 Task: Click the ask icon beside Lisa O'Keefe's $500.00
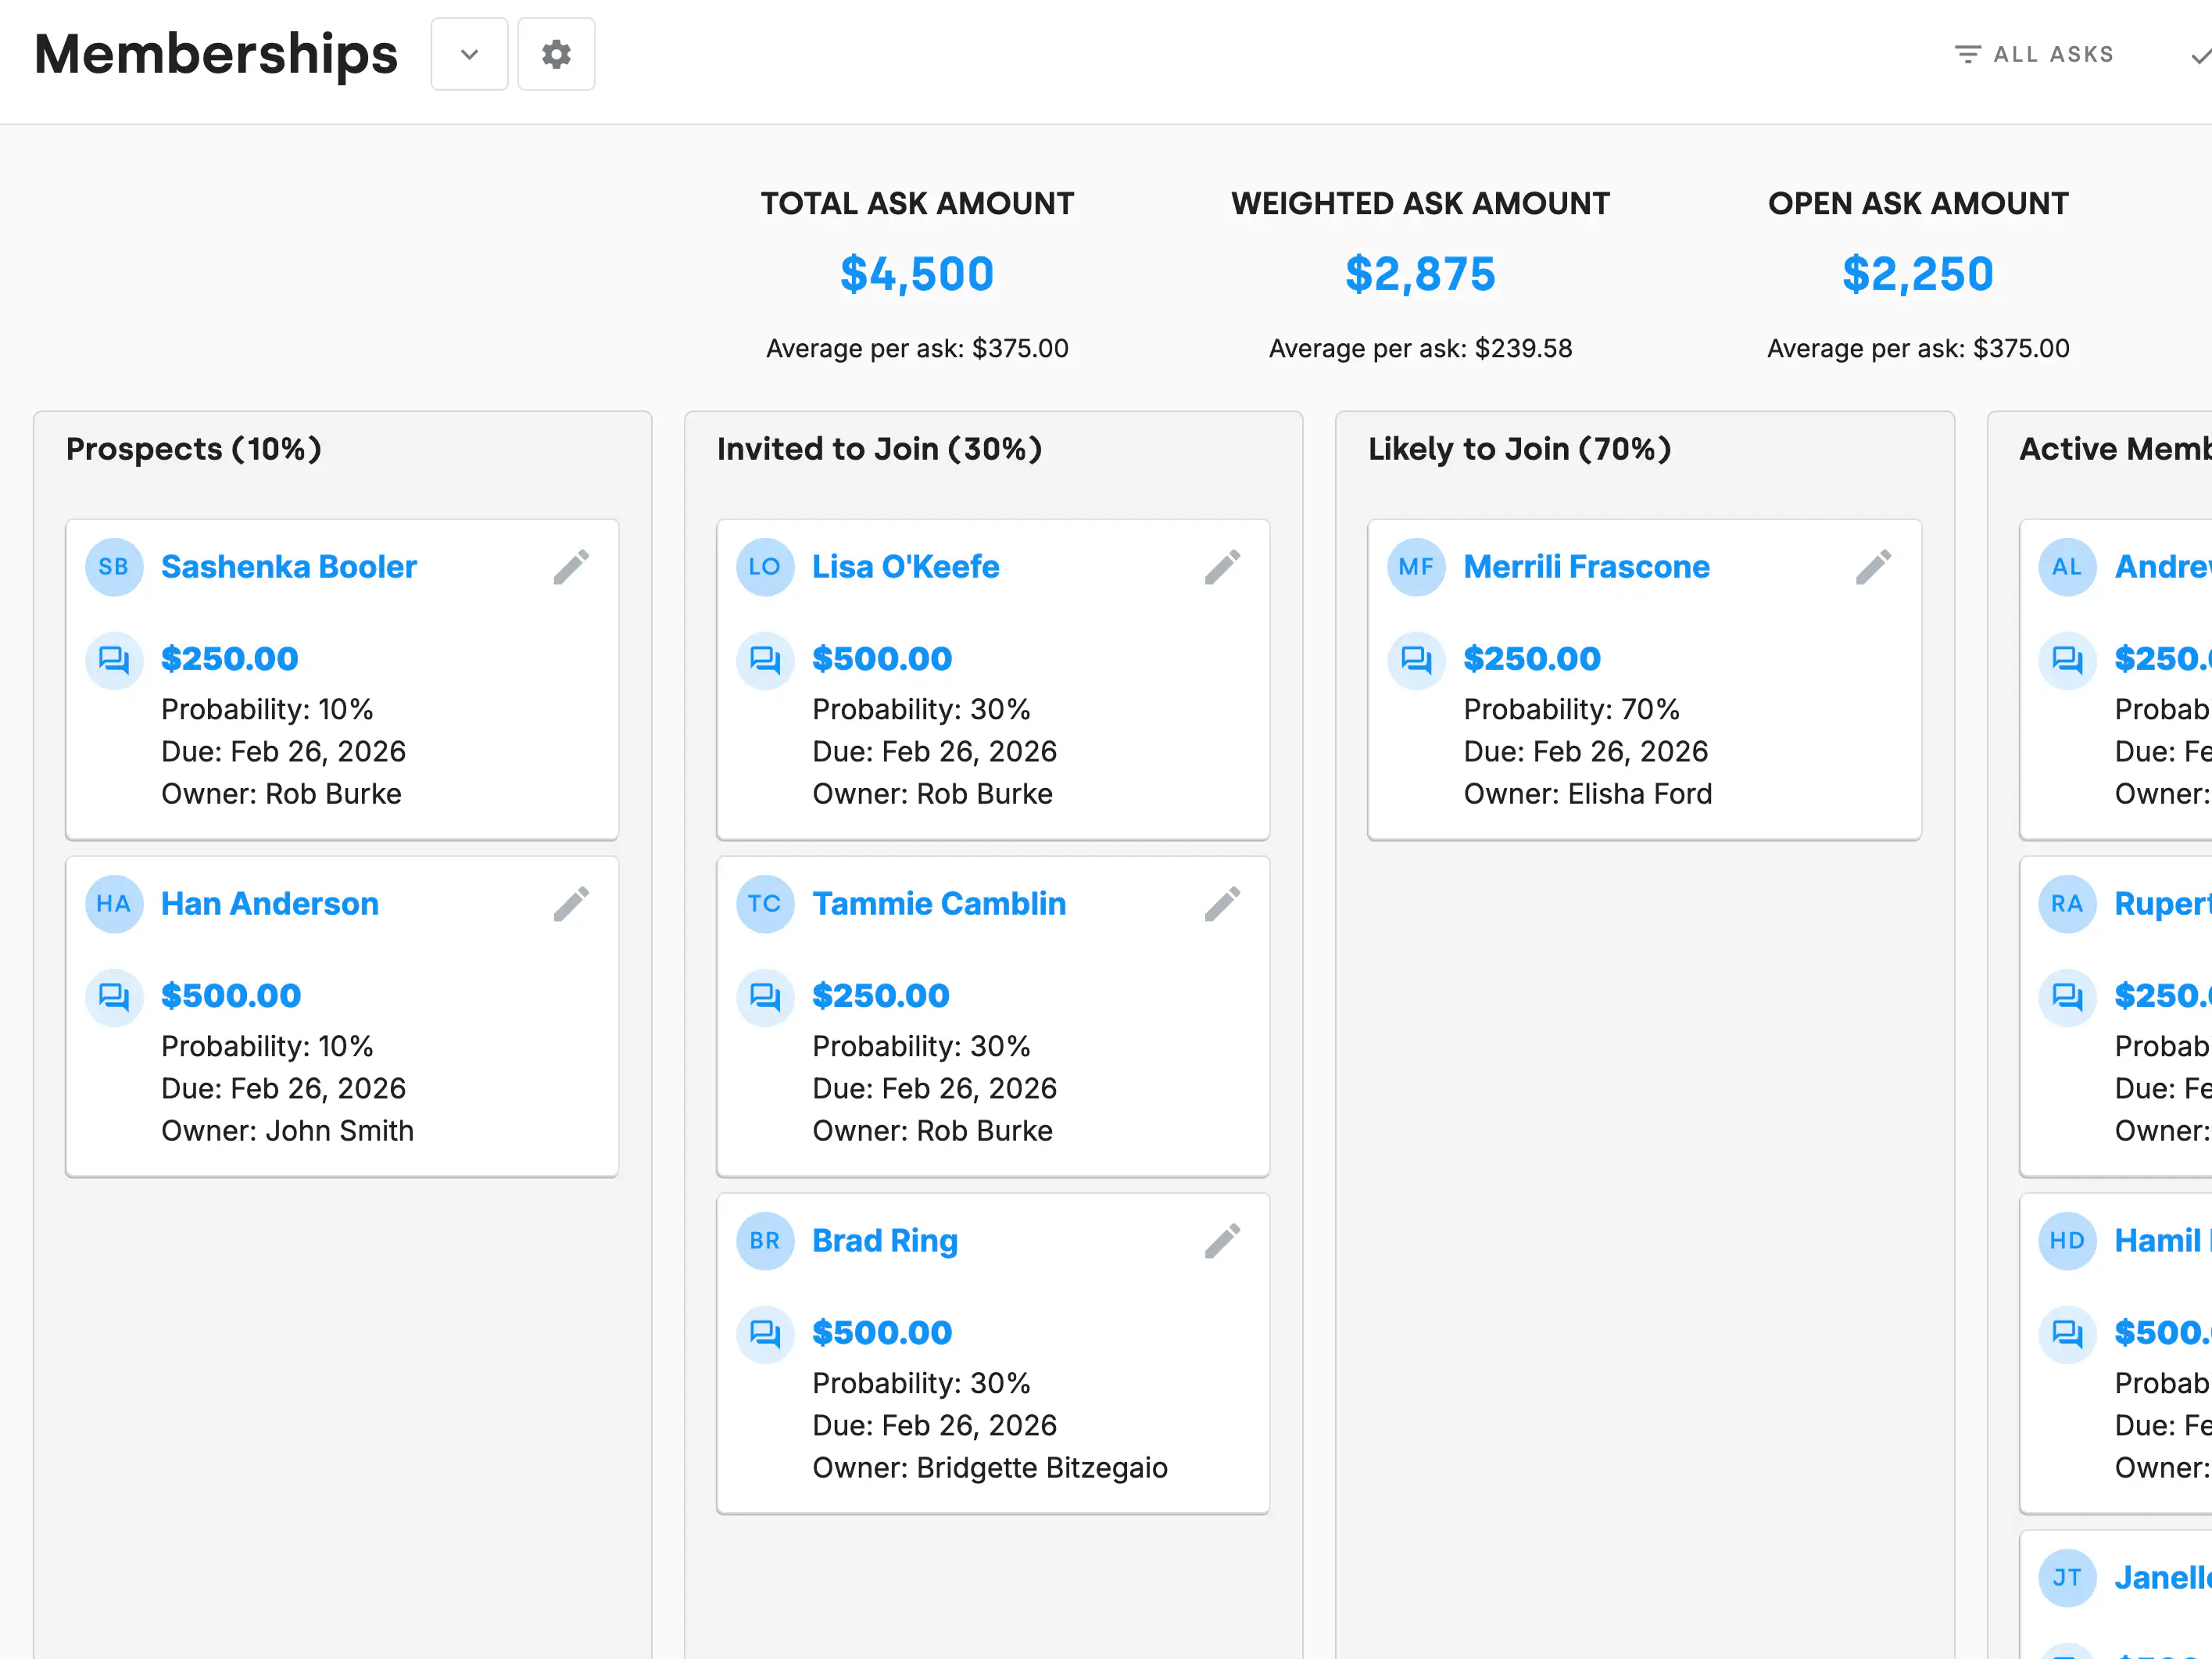click(x=765, y=660)
